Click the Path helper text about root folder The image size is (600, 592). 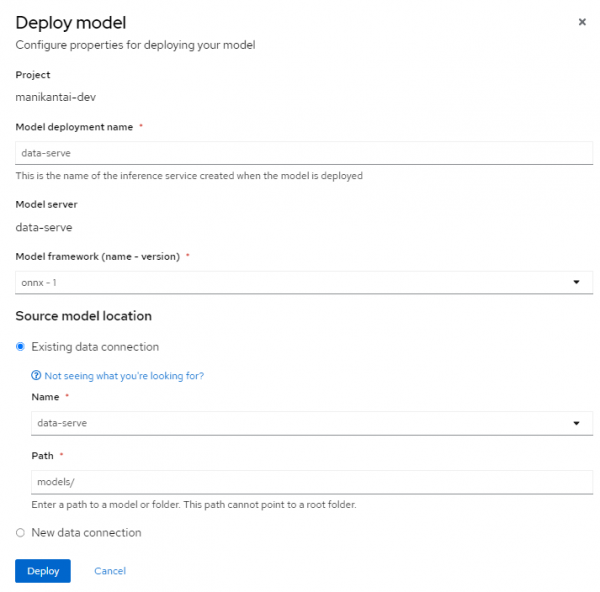194,505
